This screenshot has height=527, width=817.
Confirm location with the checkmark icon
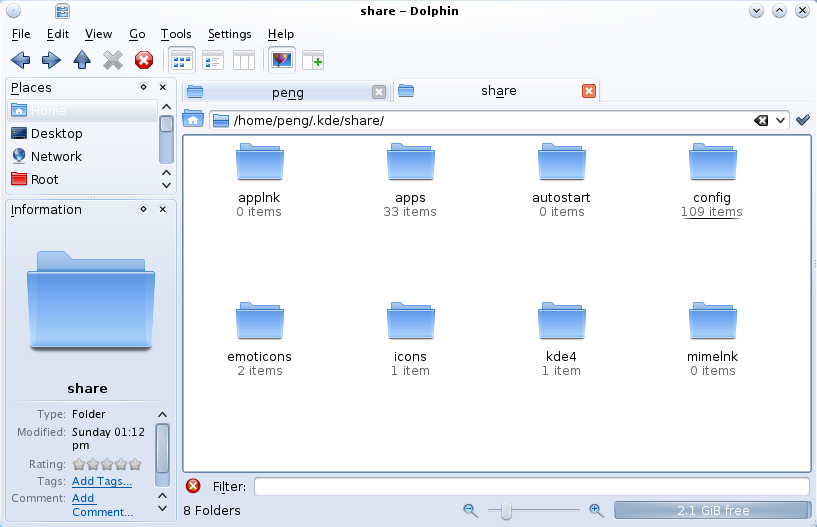click(x=802, y=120)
